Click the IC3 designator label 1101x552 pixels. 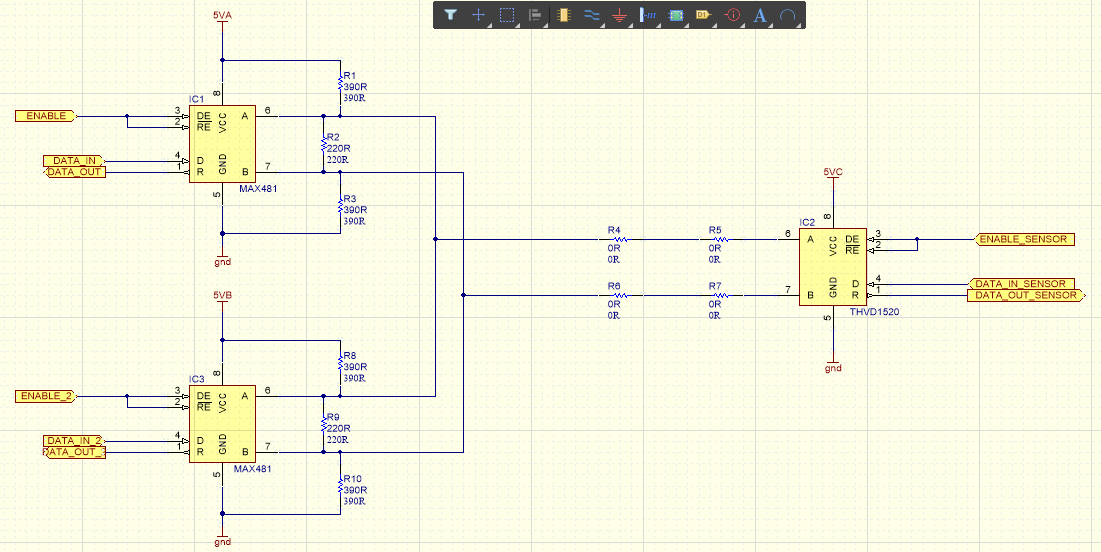click(x=196, y=379)
